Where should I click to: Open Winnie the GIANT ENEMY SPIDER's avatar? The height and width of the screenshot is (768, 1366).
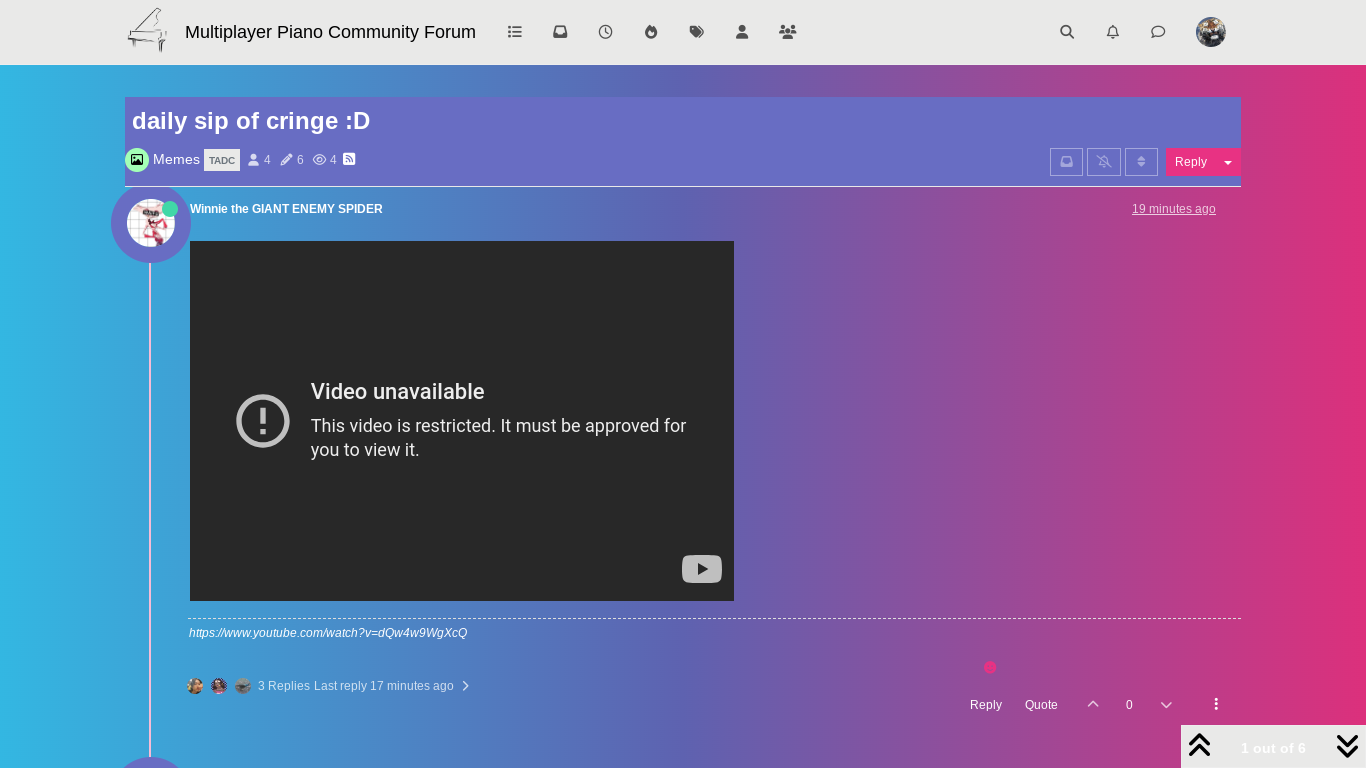(151, 223)
